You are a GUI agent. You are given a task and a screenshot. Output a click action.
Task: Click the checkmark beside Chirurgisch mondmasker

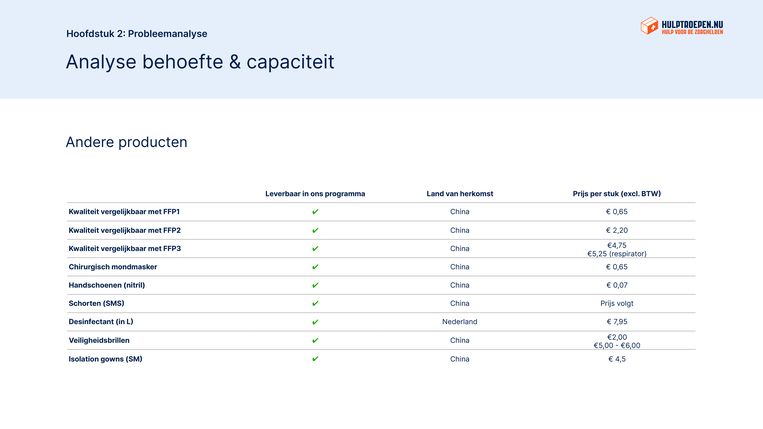point(315,267)
